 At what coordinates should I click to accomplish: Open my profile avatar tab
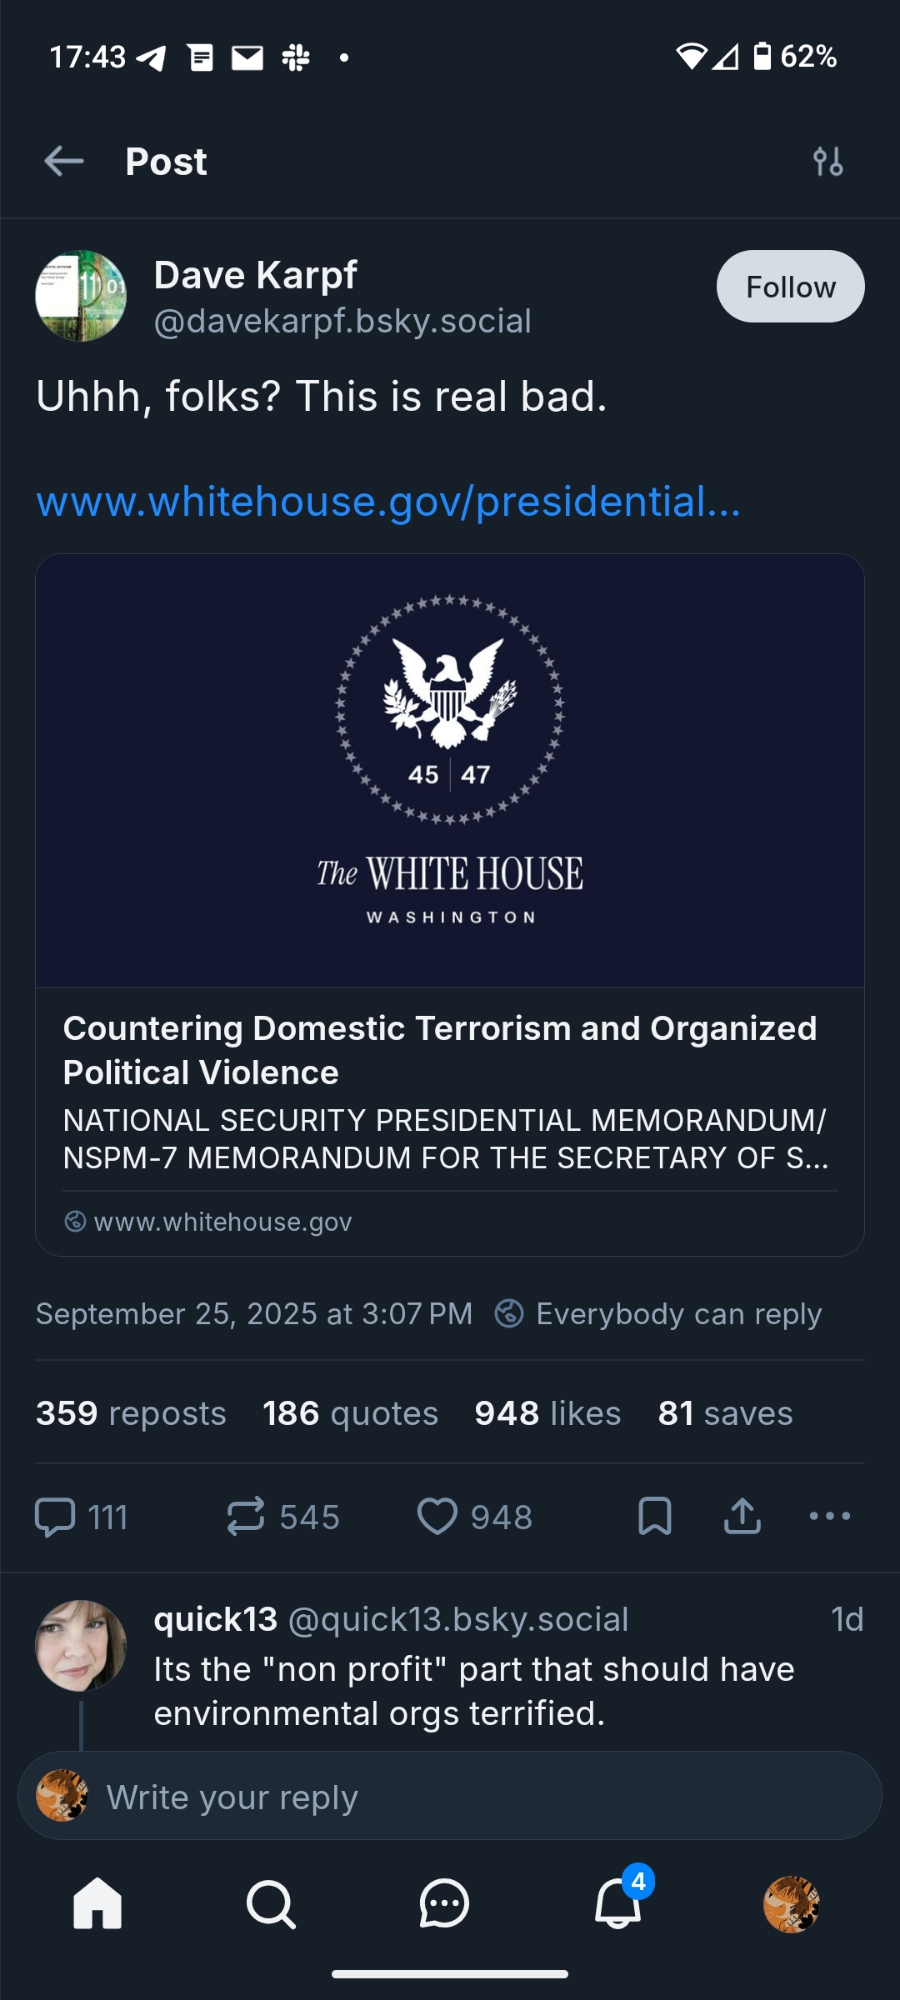(791, 1903)
